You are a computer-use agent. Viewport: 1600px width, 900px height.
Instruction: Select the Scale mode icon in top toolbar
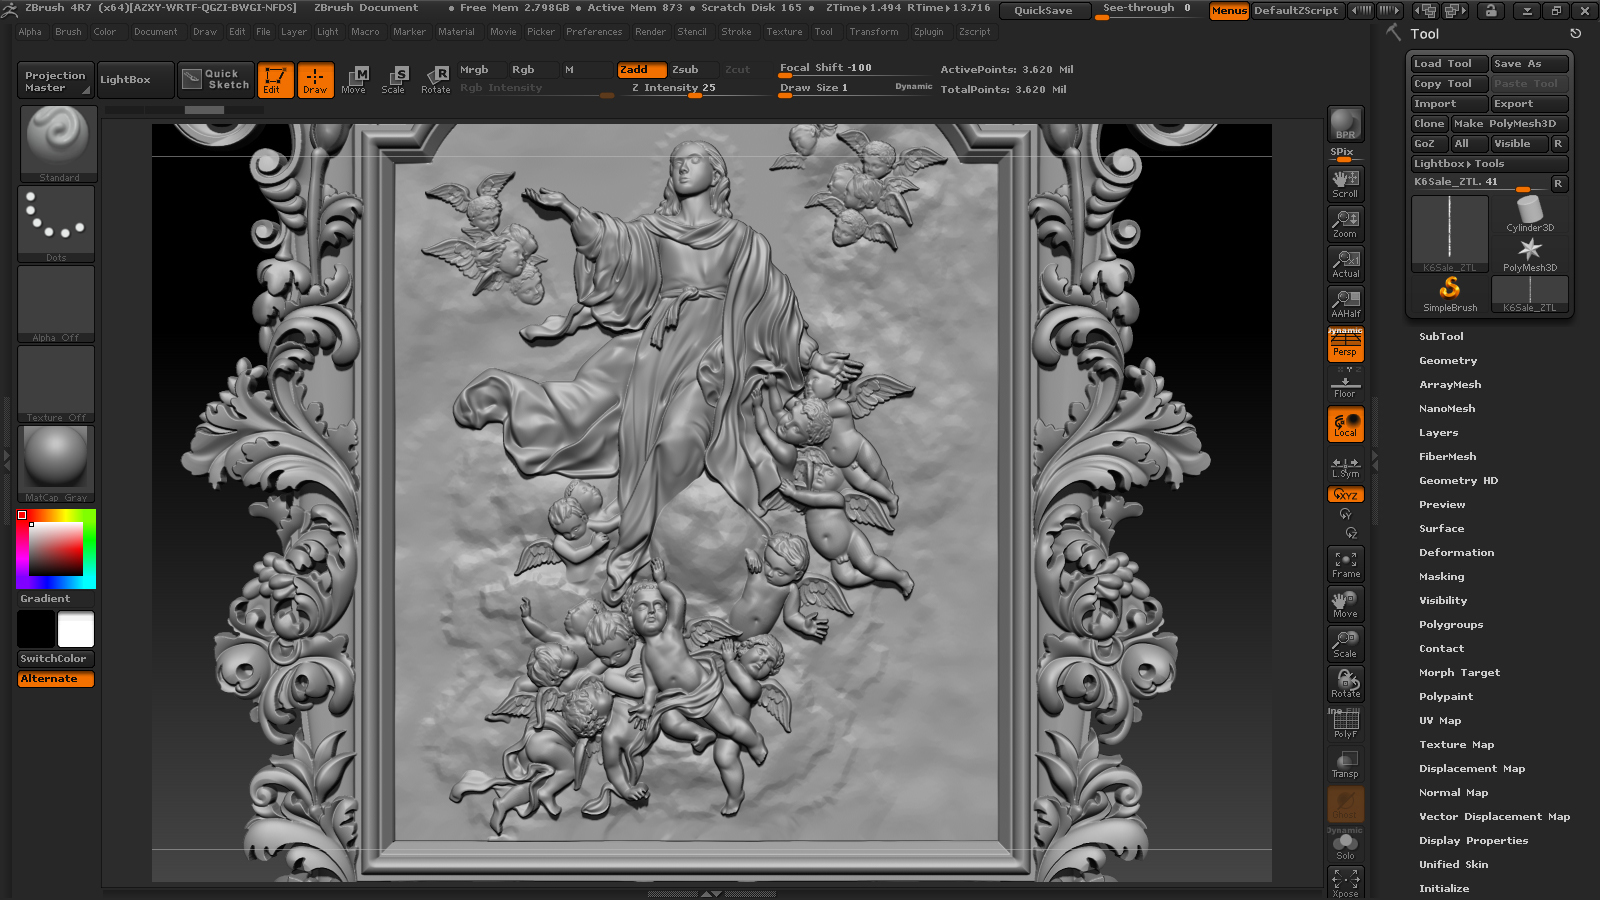[x=393, y=79]
